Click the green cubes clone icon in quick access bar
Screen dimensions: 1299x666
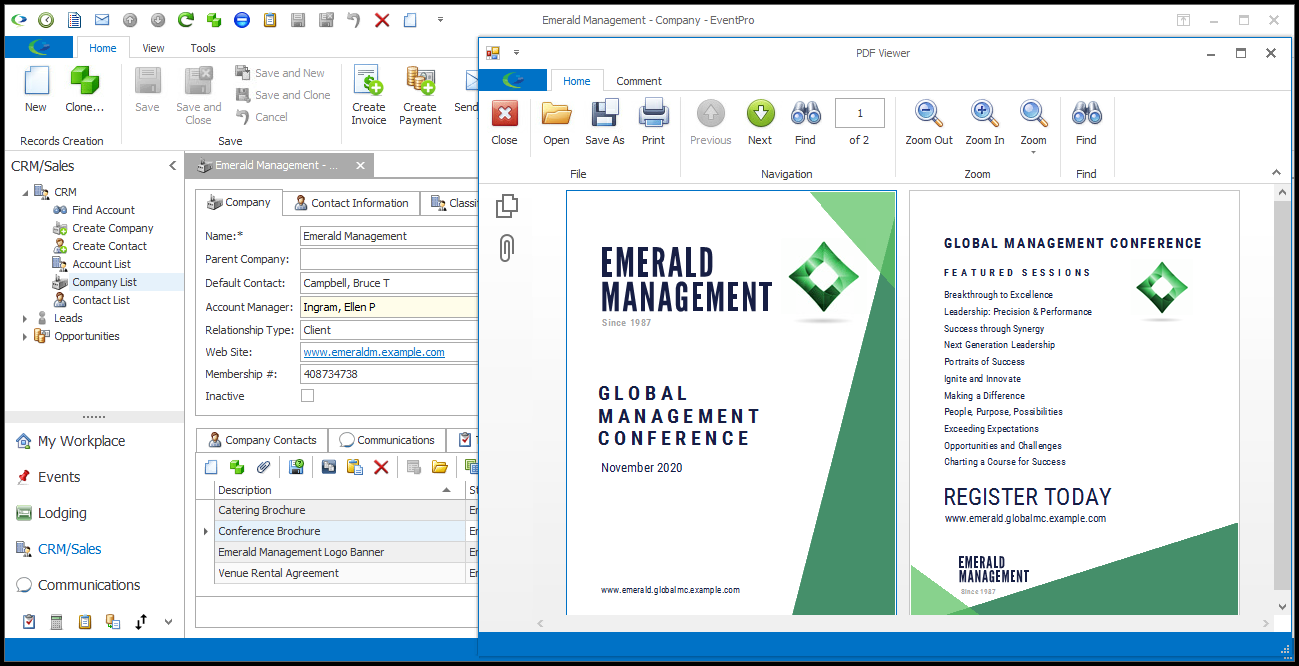point(214,20)
